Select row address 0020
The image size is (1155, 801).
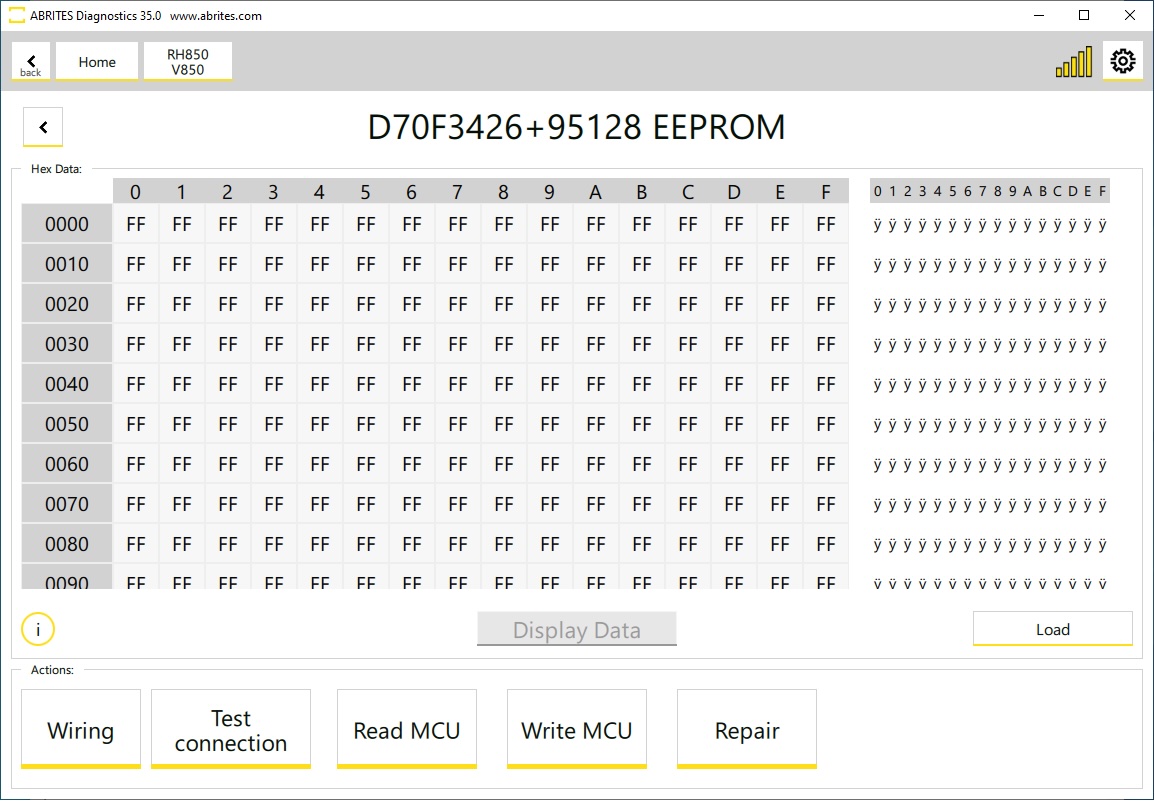(x=67, y=304)
